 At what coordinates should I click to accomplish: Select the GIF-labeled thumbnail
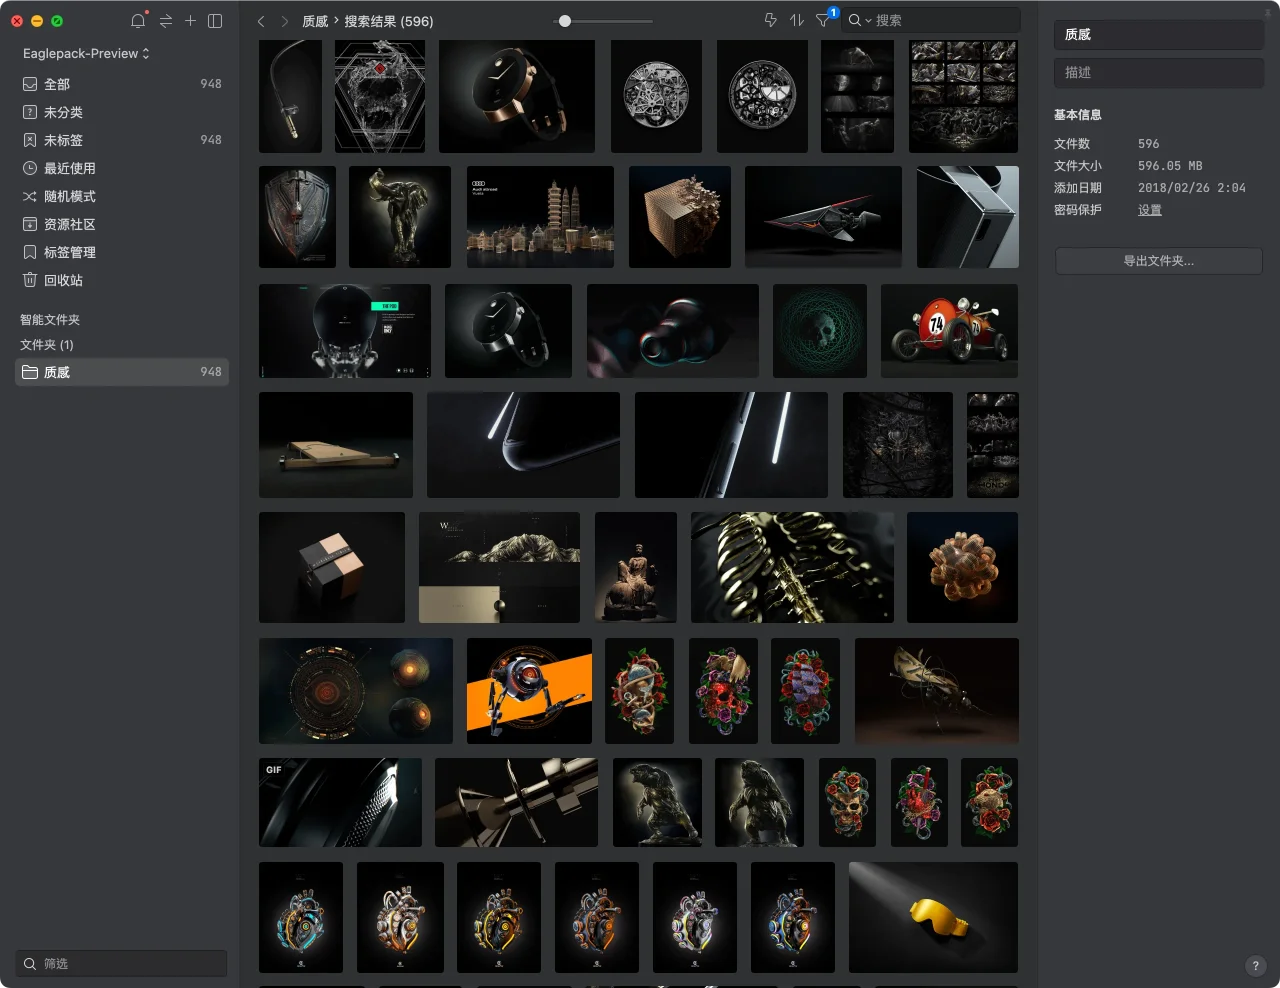pyautogui.click(x=340, y=803)
